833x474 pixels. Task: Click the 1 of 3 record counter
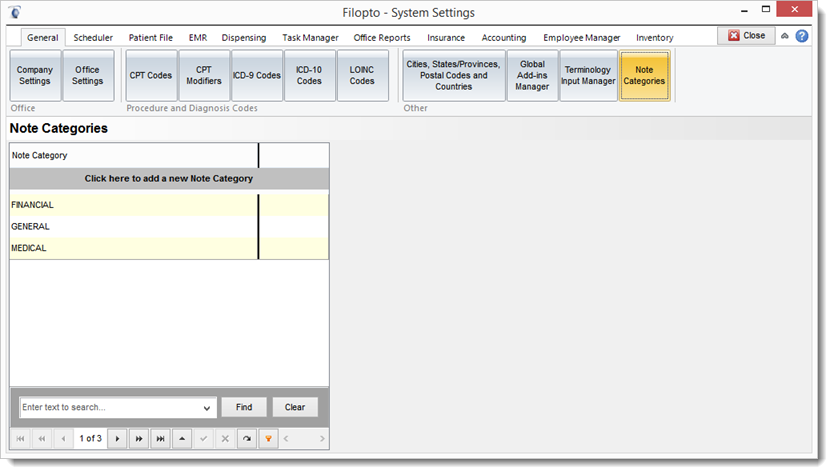[x=90, y=439]
